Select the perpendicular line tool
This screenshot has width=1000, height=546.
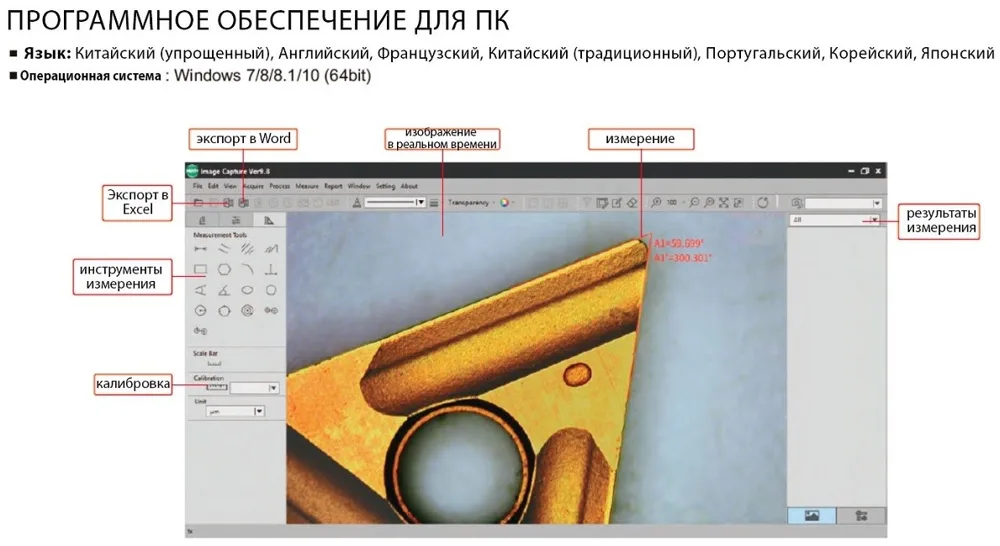[271, 270]
